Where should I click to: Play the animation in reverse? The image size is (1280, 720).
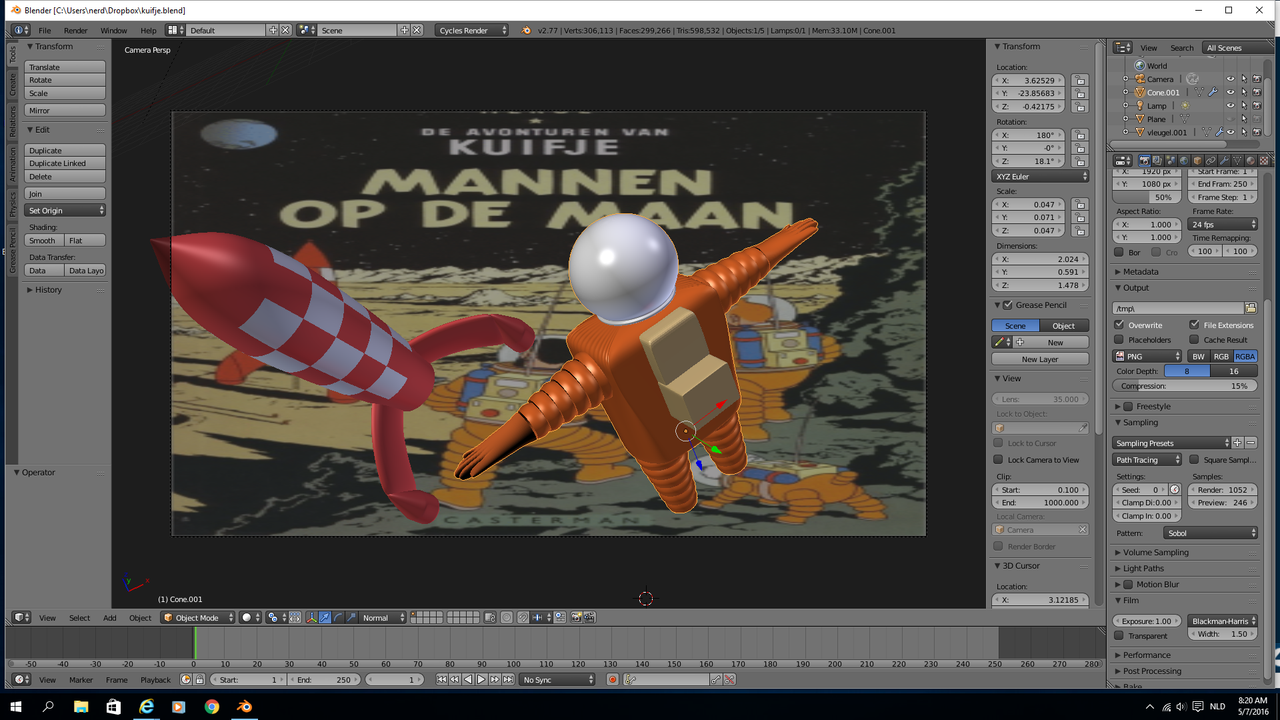pyautogui.click(x=468, y=680)
